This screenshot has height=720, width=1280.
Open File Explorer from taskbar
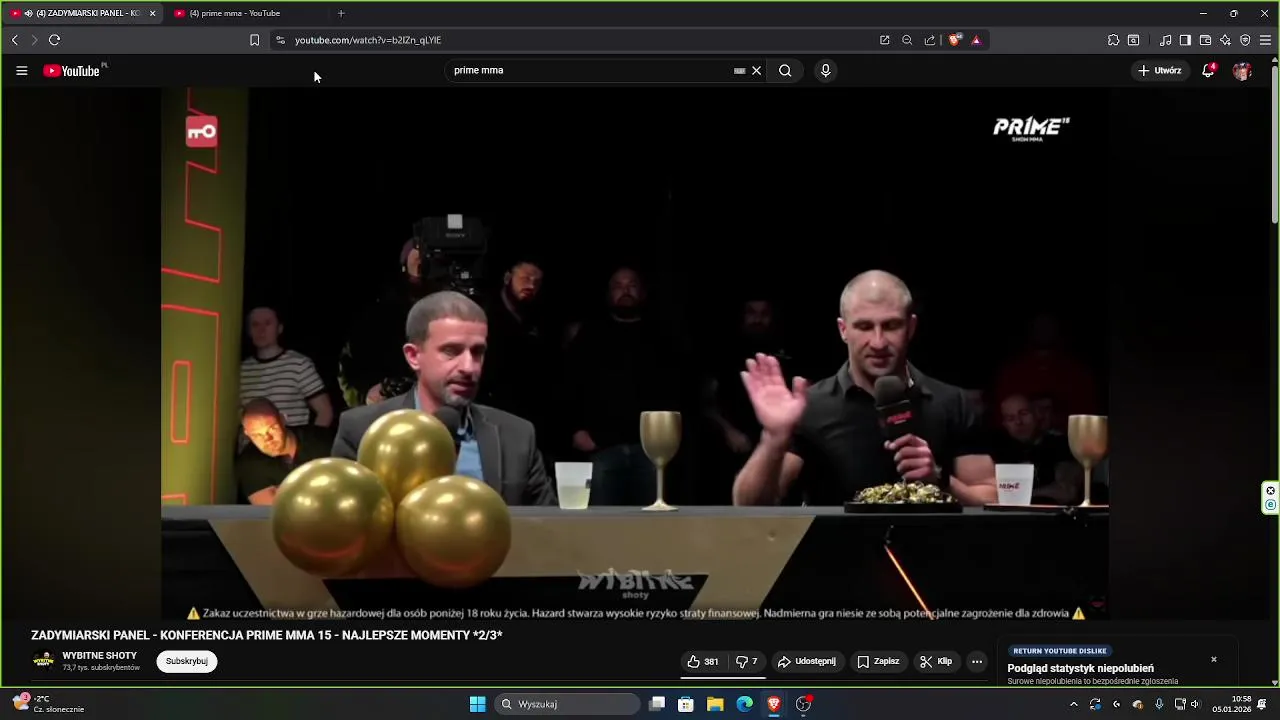coord(715,704)
